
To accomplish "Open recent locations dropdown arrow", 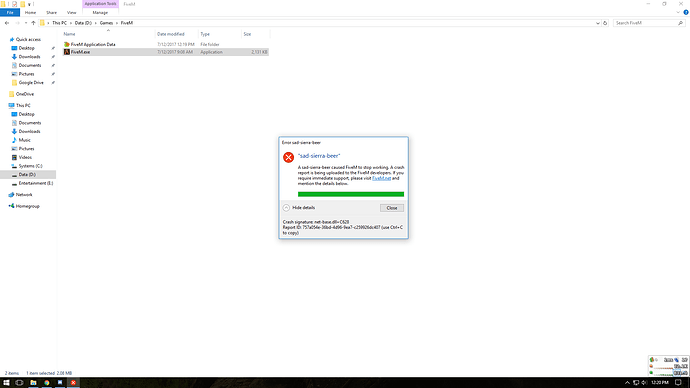I will pos(26,23).
